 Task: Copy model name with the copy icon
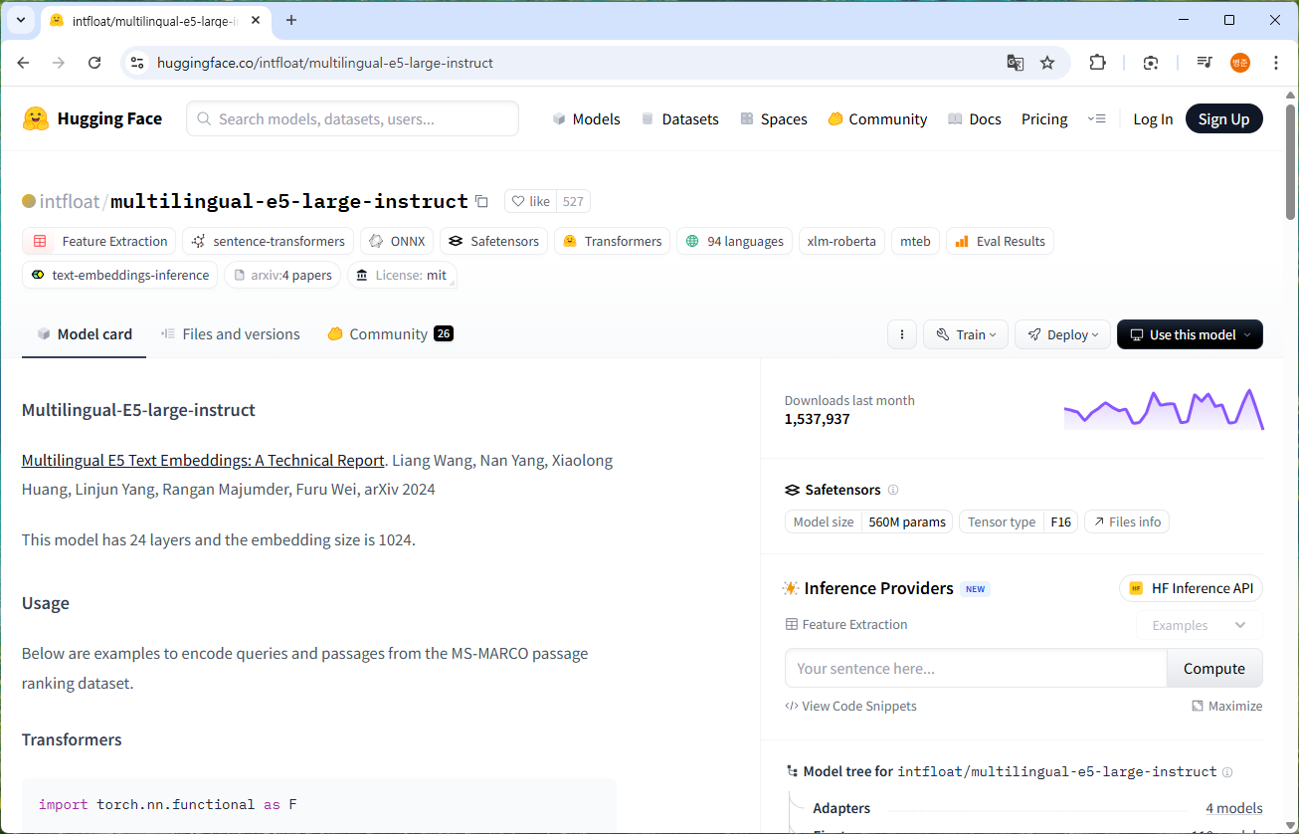coord(482,201)
